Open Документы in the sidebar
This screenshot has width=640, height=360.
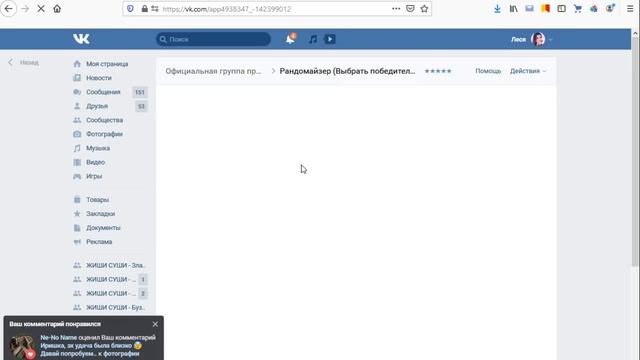[103, 228]
